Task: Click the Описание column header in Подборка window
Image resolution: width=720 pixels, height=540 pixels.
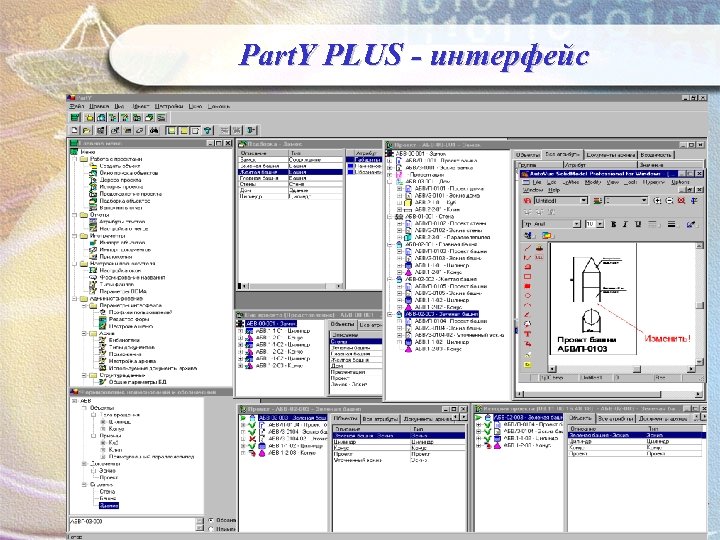Action: click(x=263, y=153)
